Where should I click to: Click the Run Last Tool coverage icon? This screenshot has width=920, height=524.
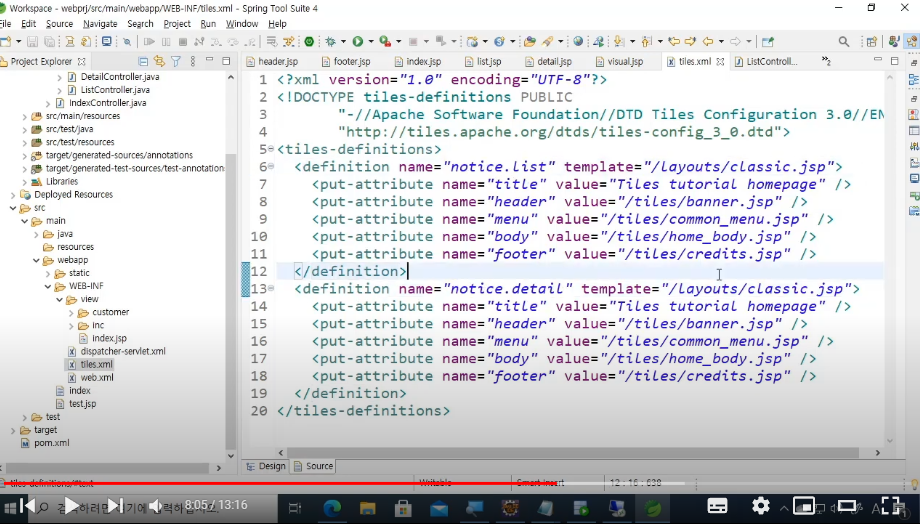click(x=385, y=42)
